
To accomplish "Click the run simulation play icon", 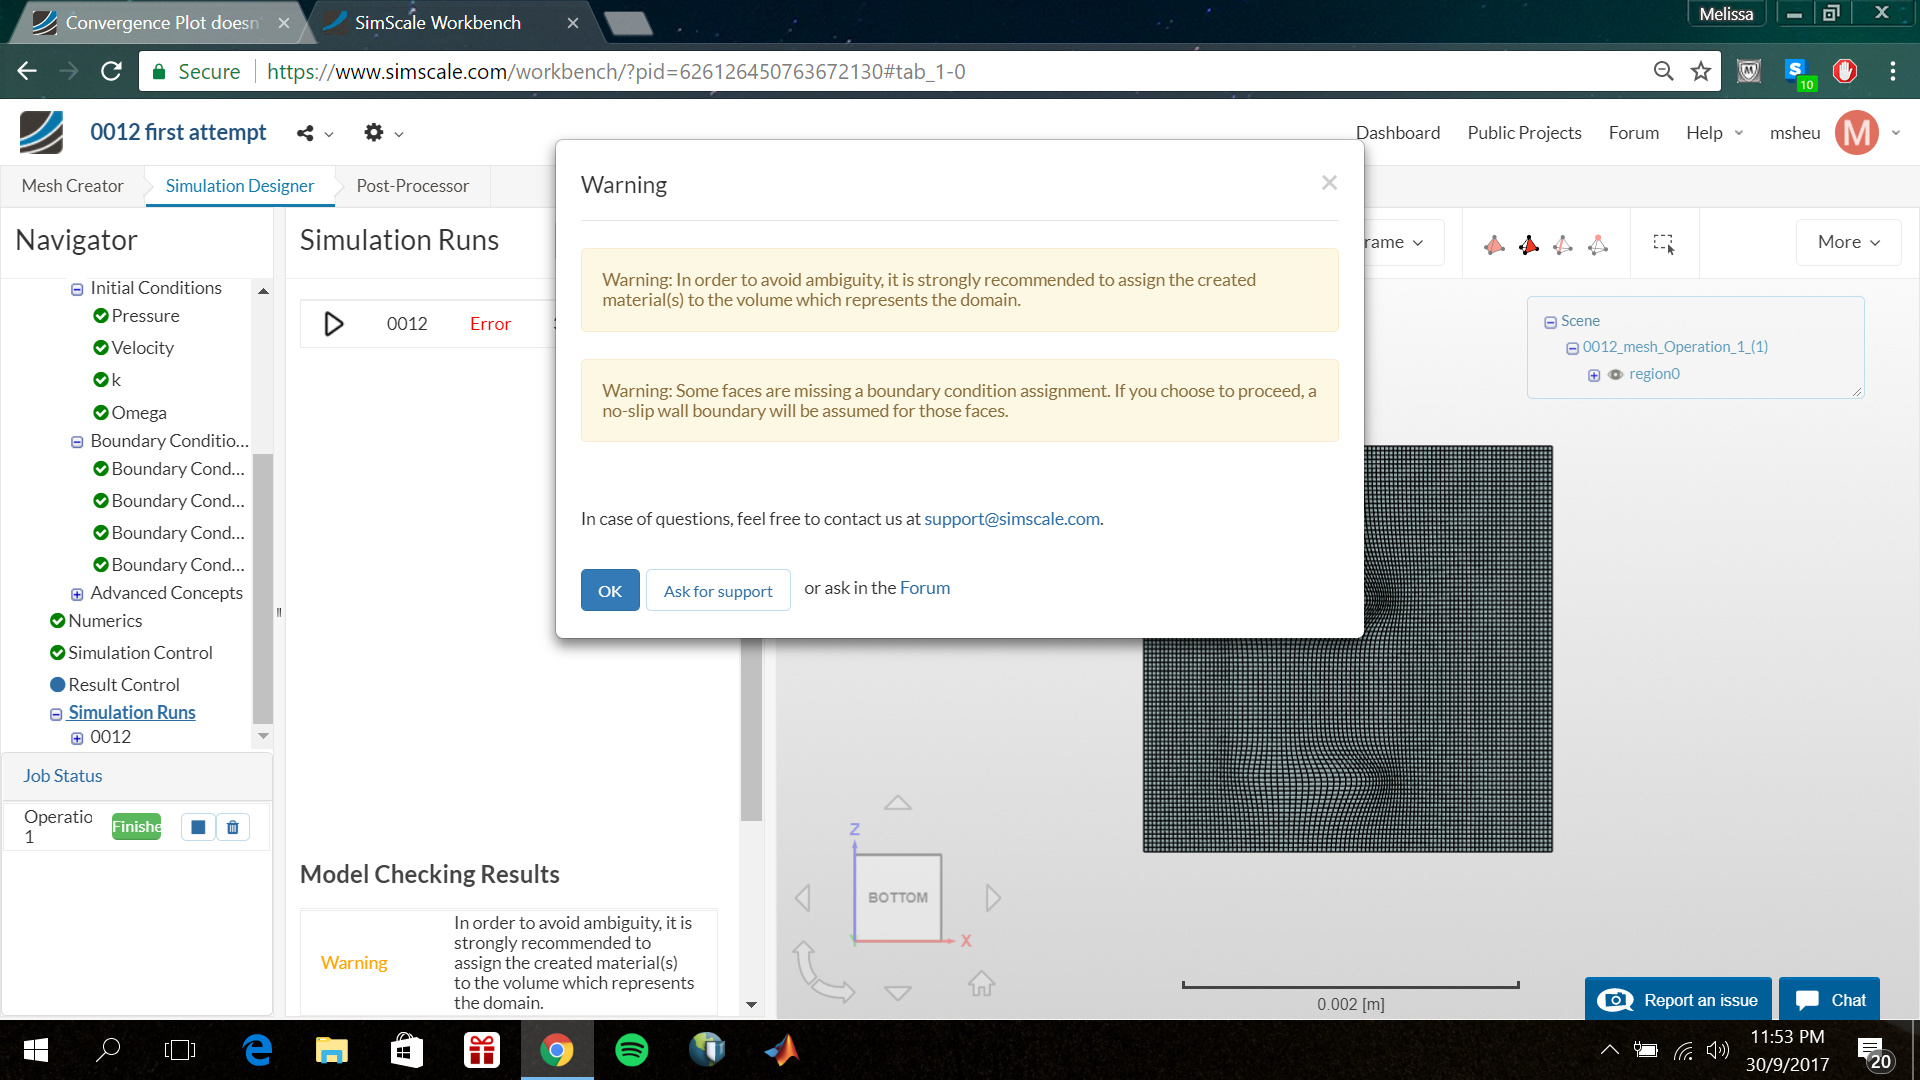I will [334, 324].
